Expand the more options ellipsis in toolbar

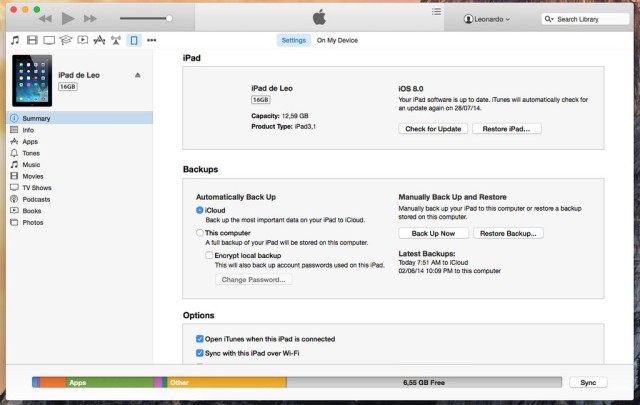click(152, 41)
